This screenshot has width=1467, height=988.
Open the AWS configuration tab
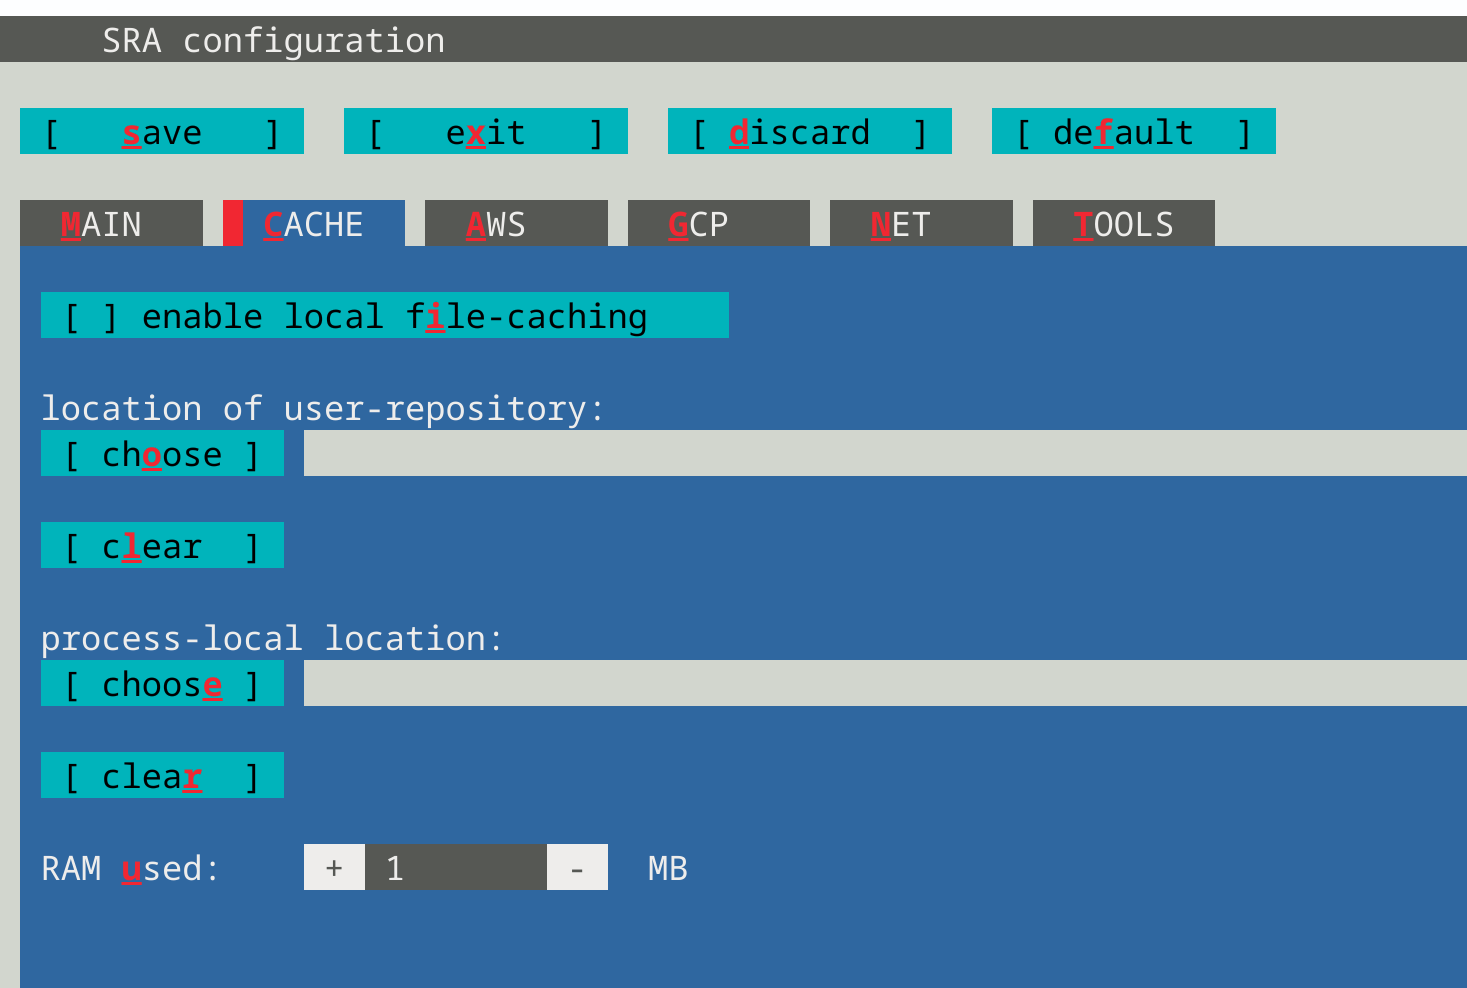point(516,224)
